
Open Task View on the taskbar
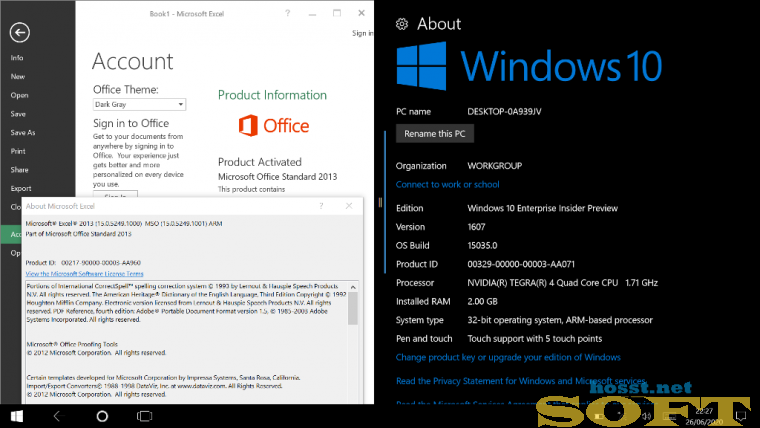[144, 416]
